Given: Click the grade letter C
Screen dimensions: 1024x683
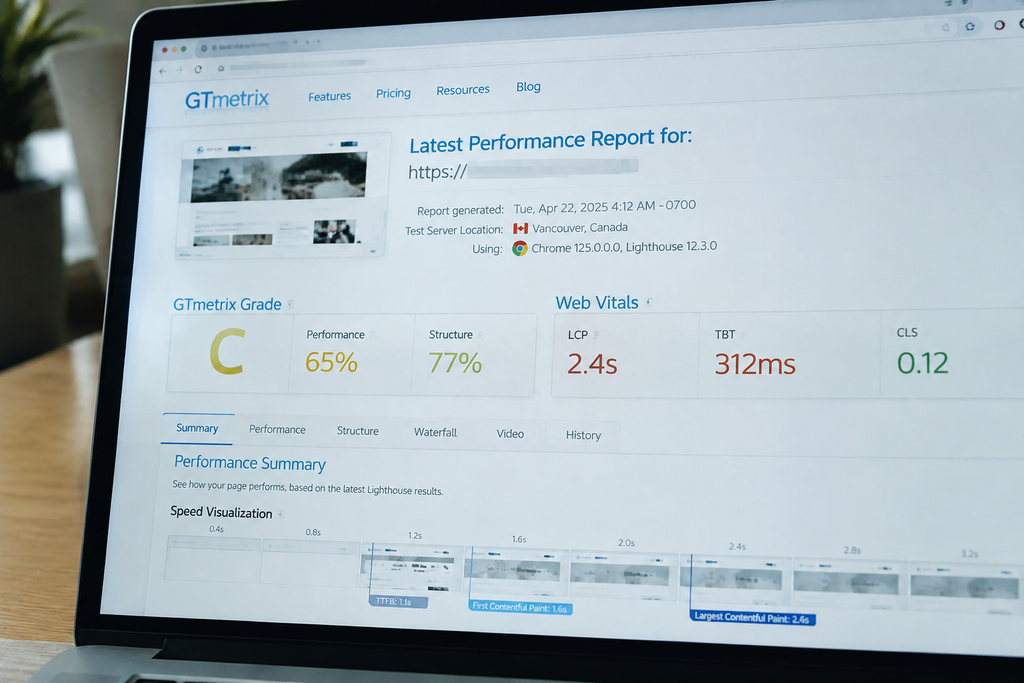Looking at the screenshot, I should tap(227, 351).
